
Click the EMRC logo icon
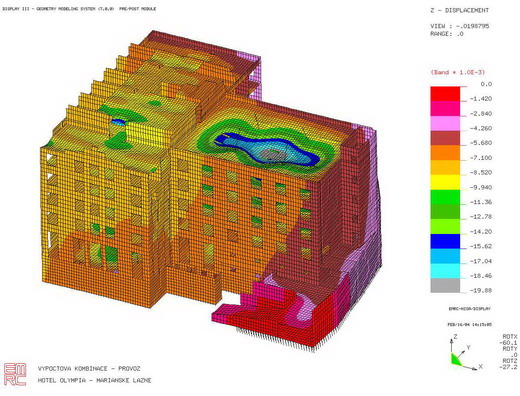tap(15, 374)
